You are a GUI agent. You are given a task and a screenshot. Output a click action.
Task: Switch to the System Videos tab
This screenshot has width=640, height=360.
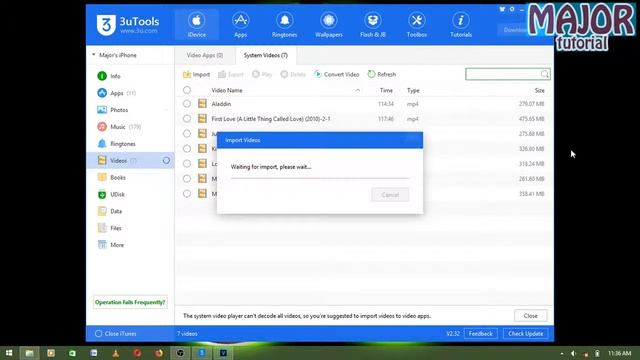click(266, 55)
